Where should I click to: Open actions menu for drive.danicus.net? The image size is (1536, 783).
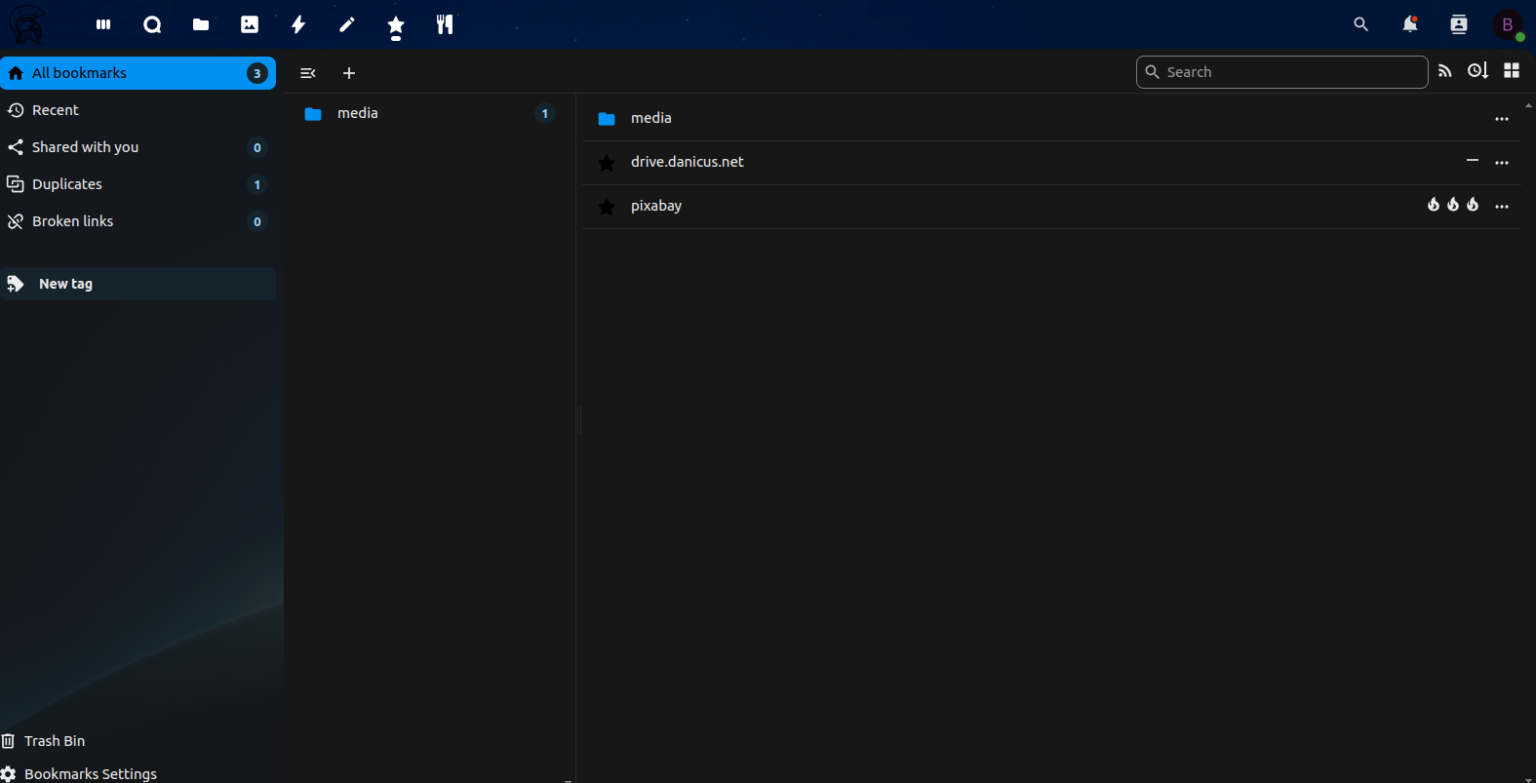click(1501, 162)
